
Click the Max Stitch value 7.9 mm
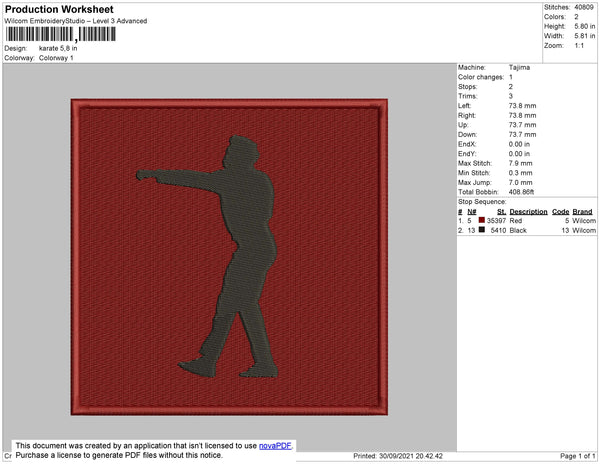(520, 163)
